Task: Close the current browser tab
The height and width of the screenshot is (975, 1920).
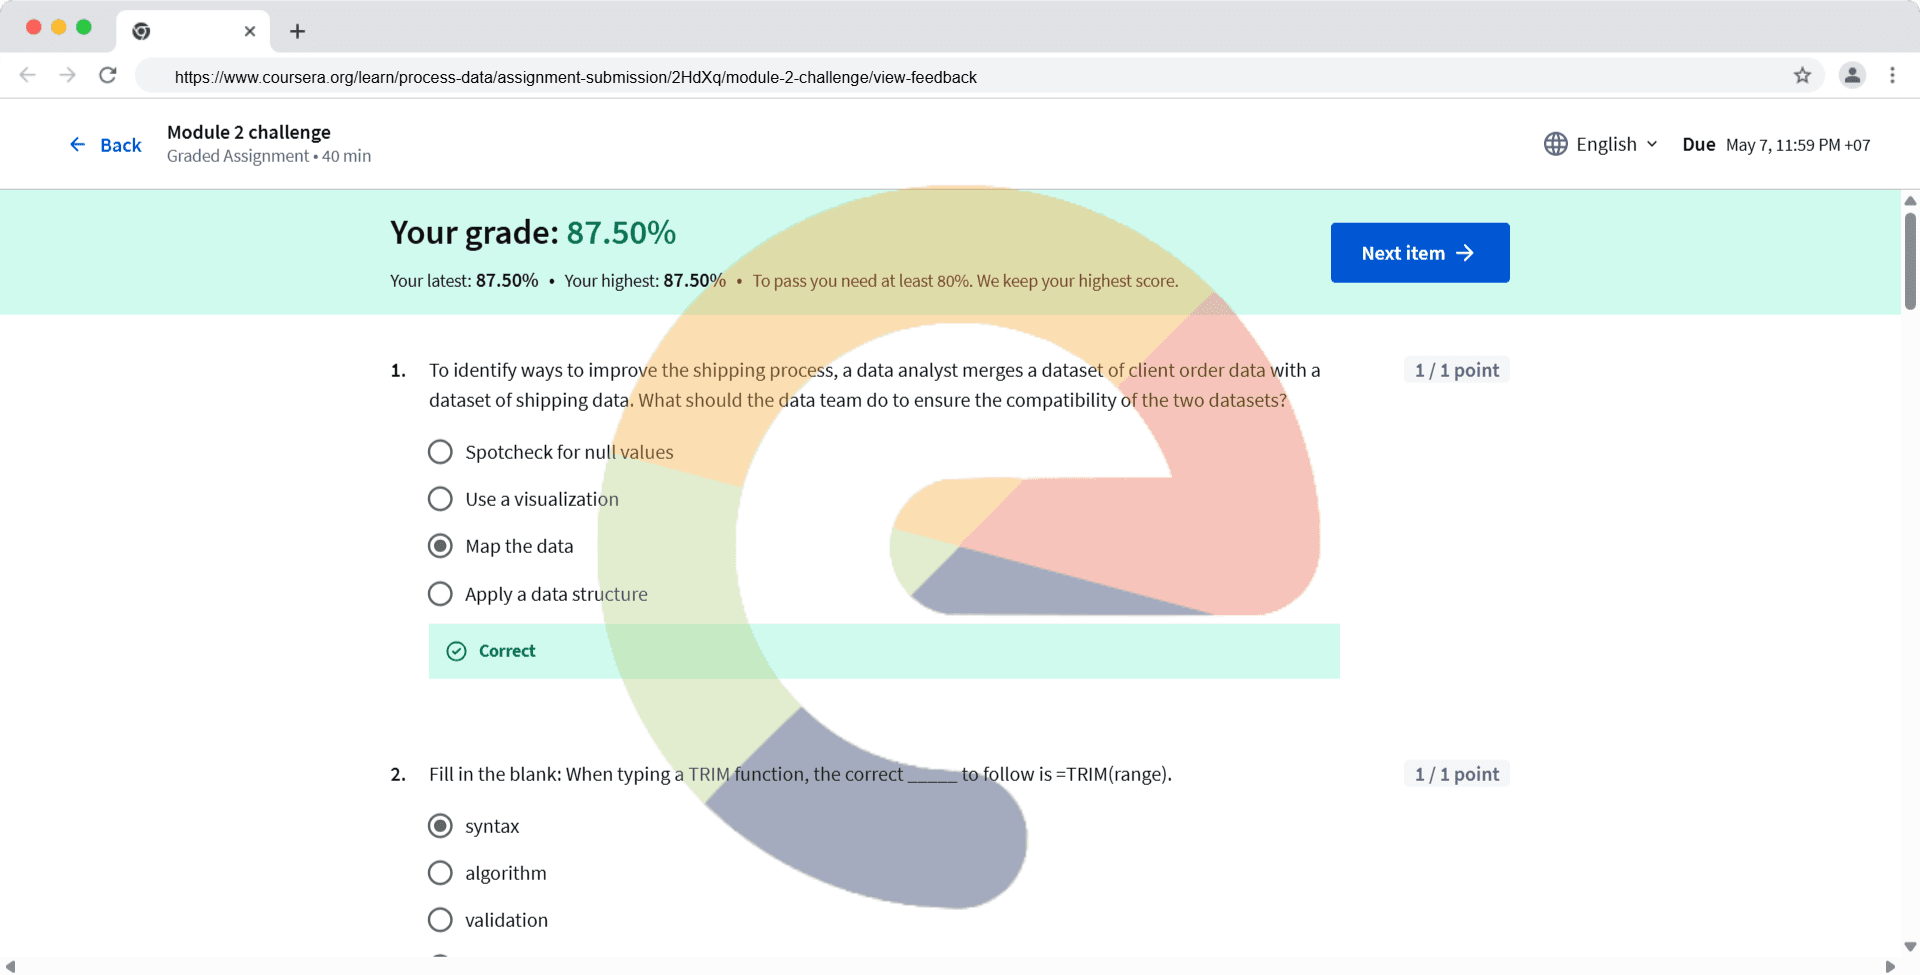Action: click(x=250, y=31)
